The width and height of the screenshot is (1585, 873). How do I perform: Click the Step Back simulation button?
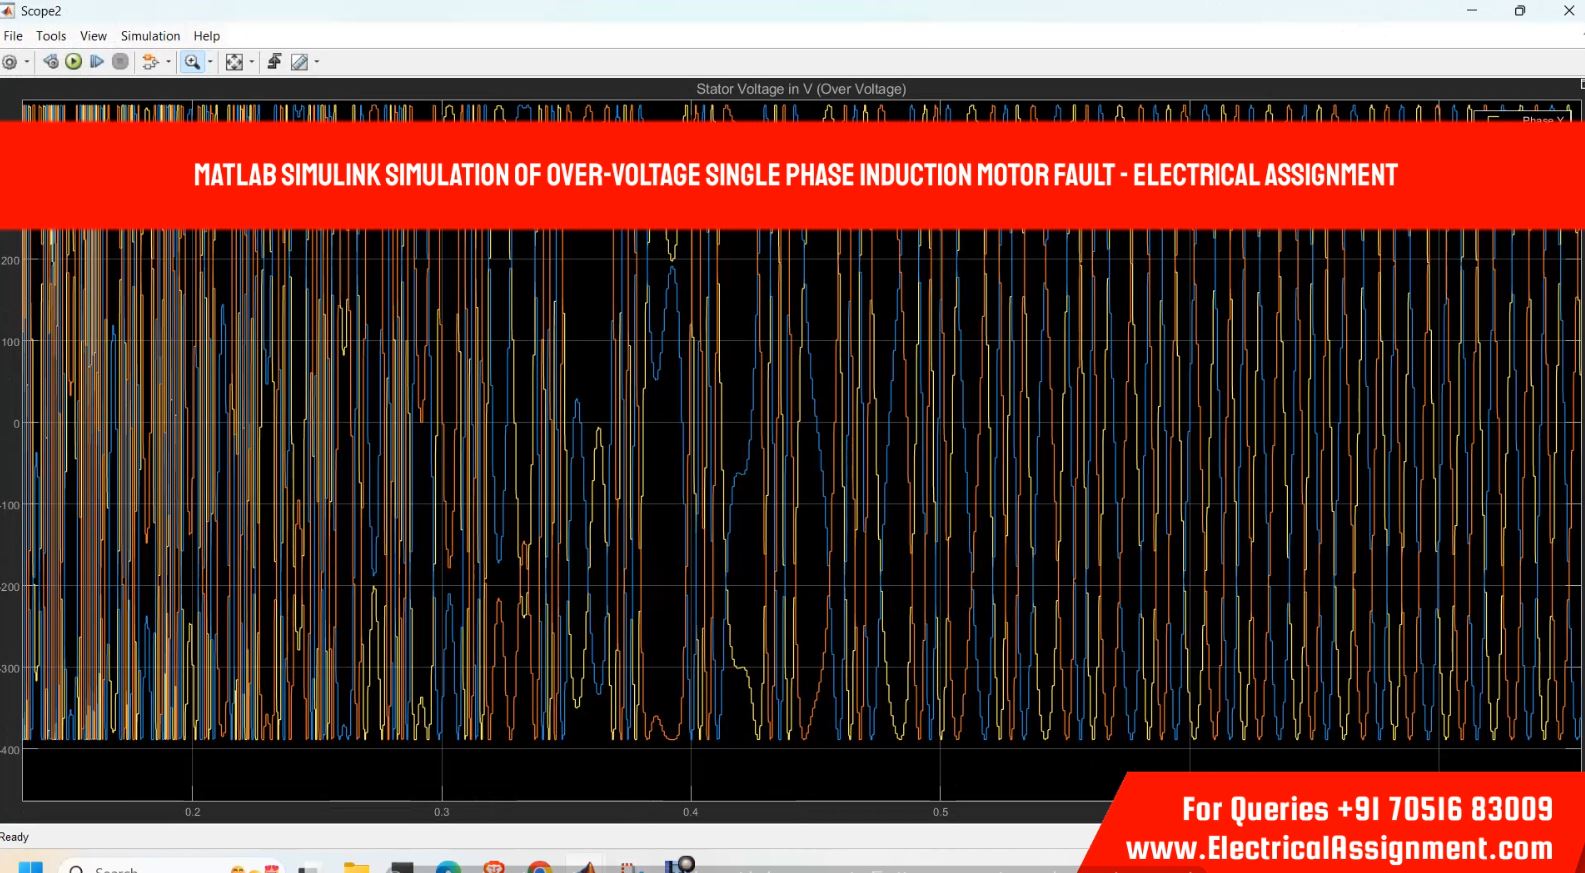click(x=51, y=62)
